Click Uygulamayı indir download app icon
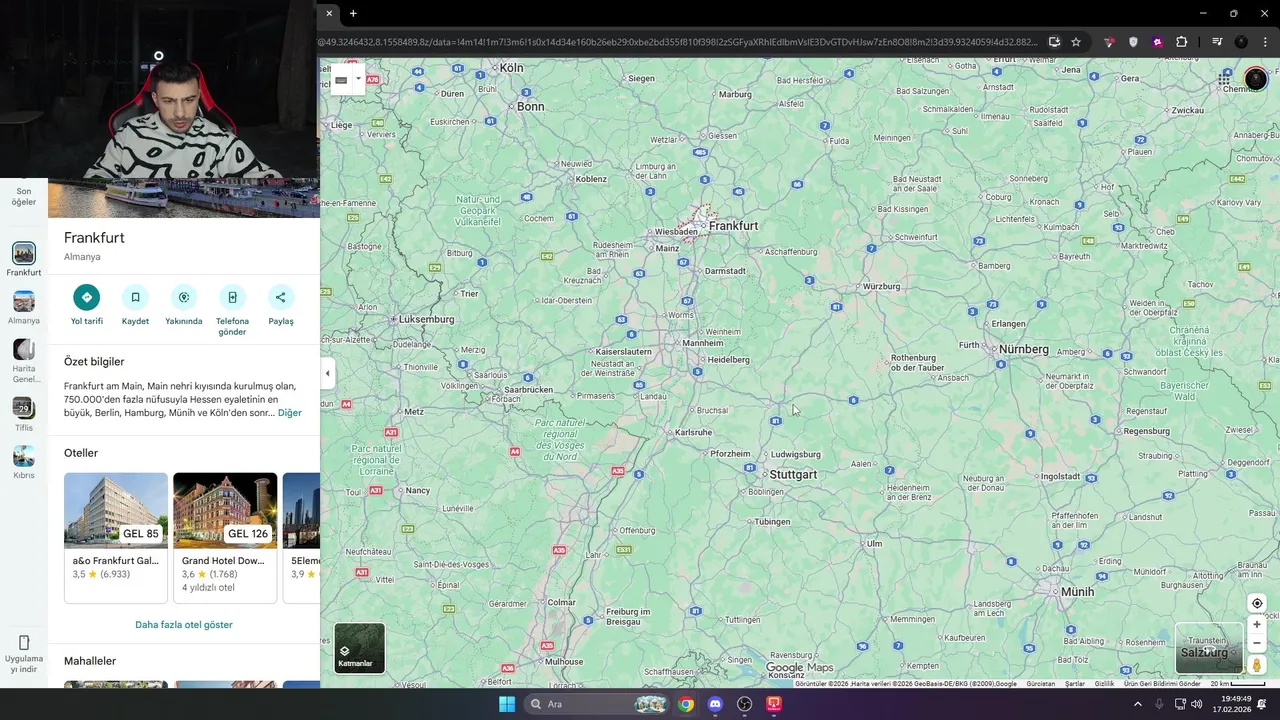 tap(24, 654)
